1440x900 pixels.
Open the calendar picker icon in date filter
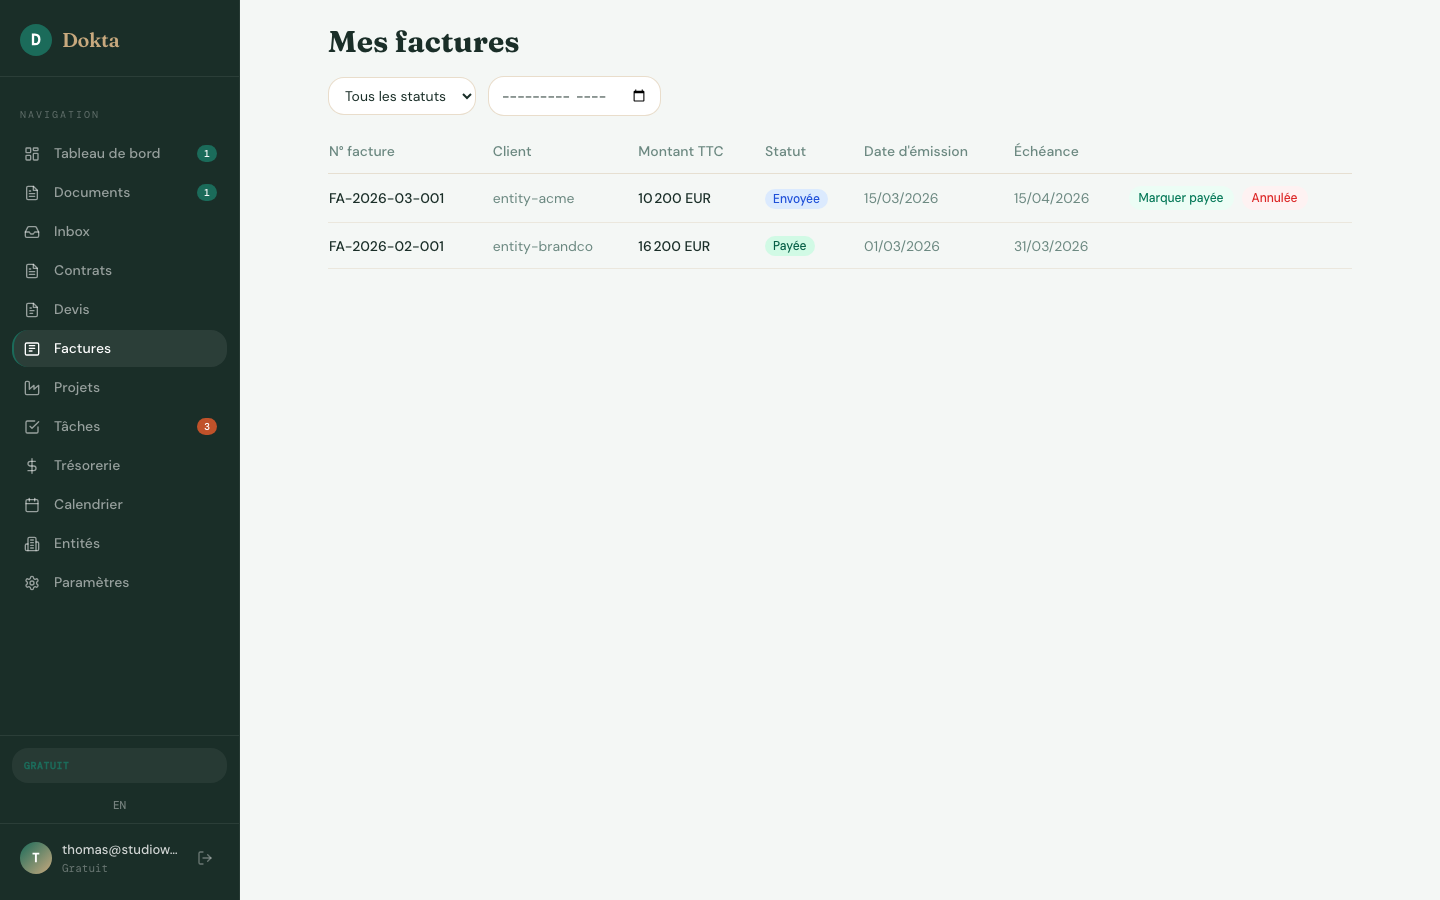[639, 96]
